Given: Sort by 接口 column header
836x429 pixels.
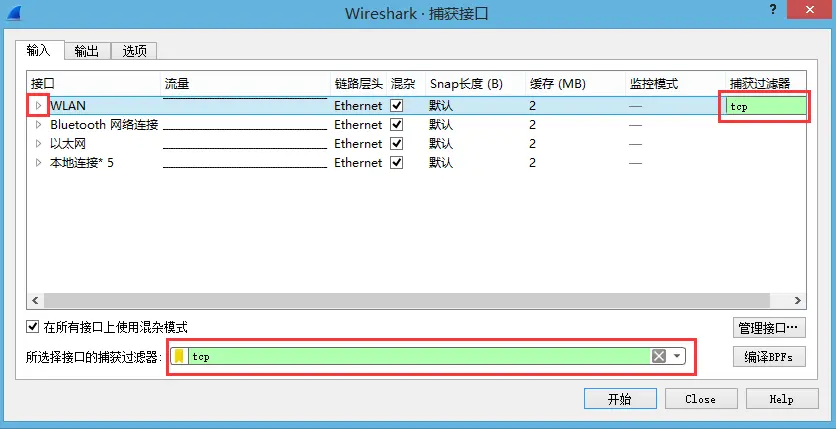Looking at the screenshot, I should (x=93, y=84).
